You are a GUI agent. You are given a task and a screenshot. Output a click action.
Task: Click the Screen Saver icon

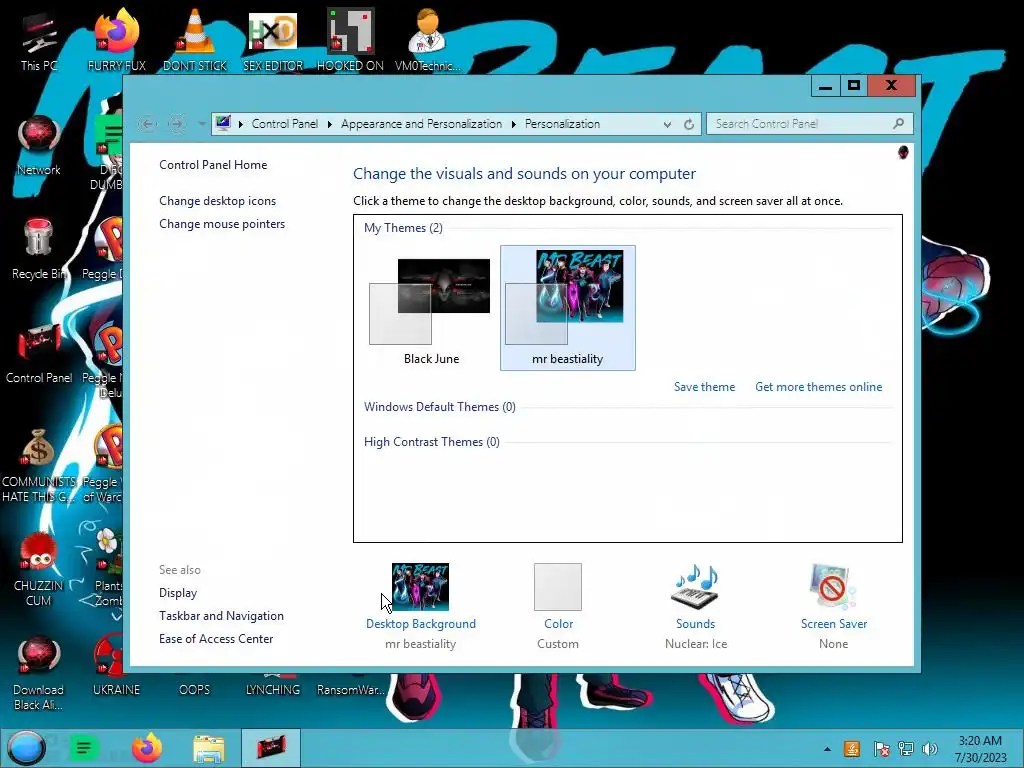pyautogui.click(x=833, y=586)
